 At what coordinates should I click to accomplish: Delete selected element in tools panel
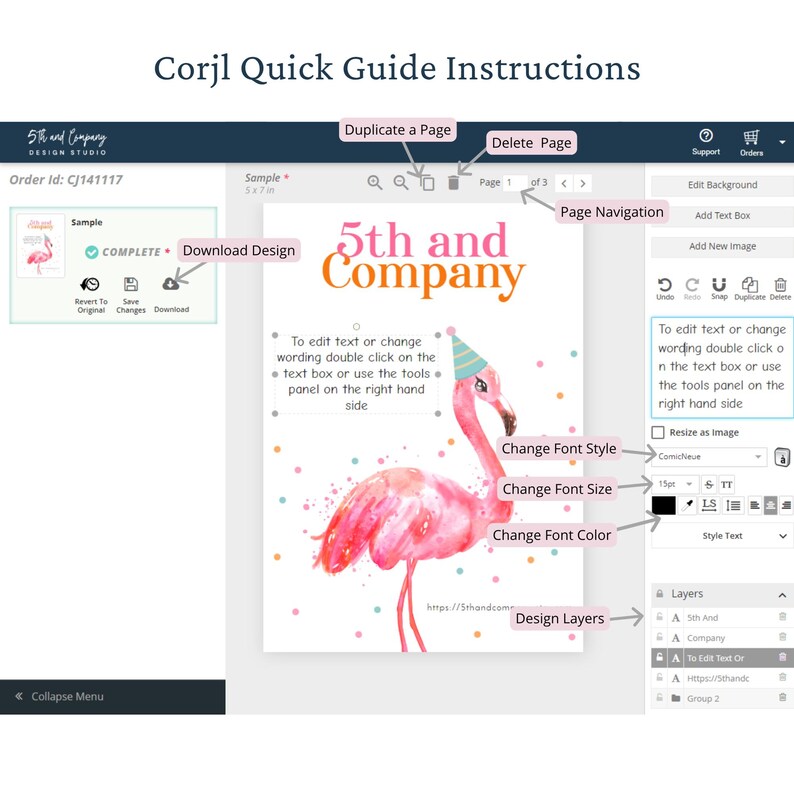(780, 289)
